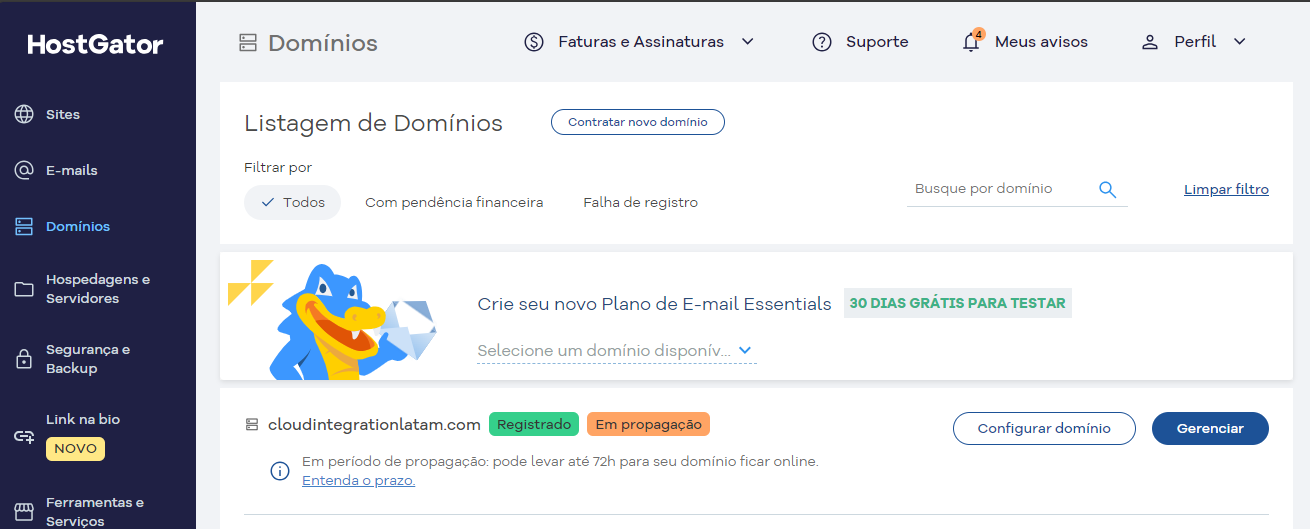
Task: Open Hospedagens e Servidores menu item
Action: [x=98, y=289]
